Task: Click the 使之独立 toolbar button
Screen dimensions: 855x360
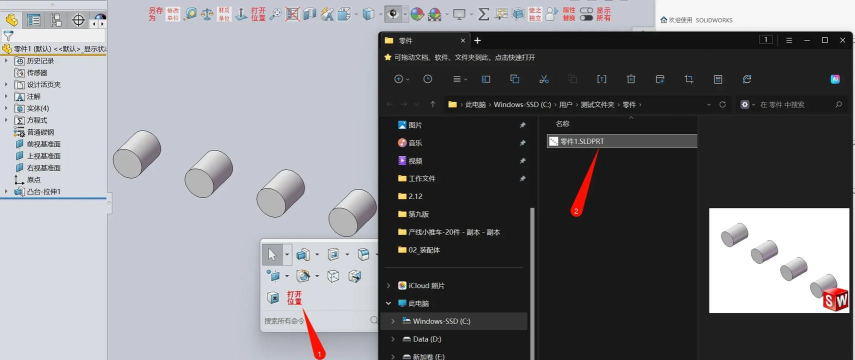Action: 535,14
